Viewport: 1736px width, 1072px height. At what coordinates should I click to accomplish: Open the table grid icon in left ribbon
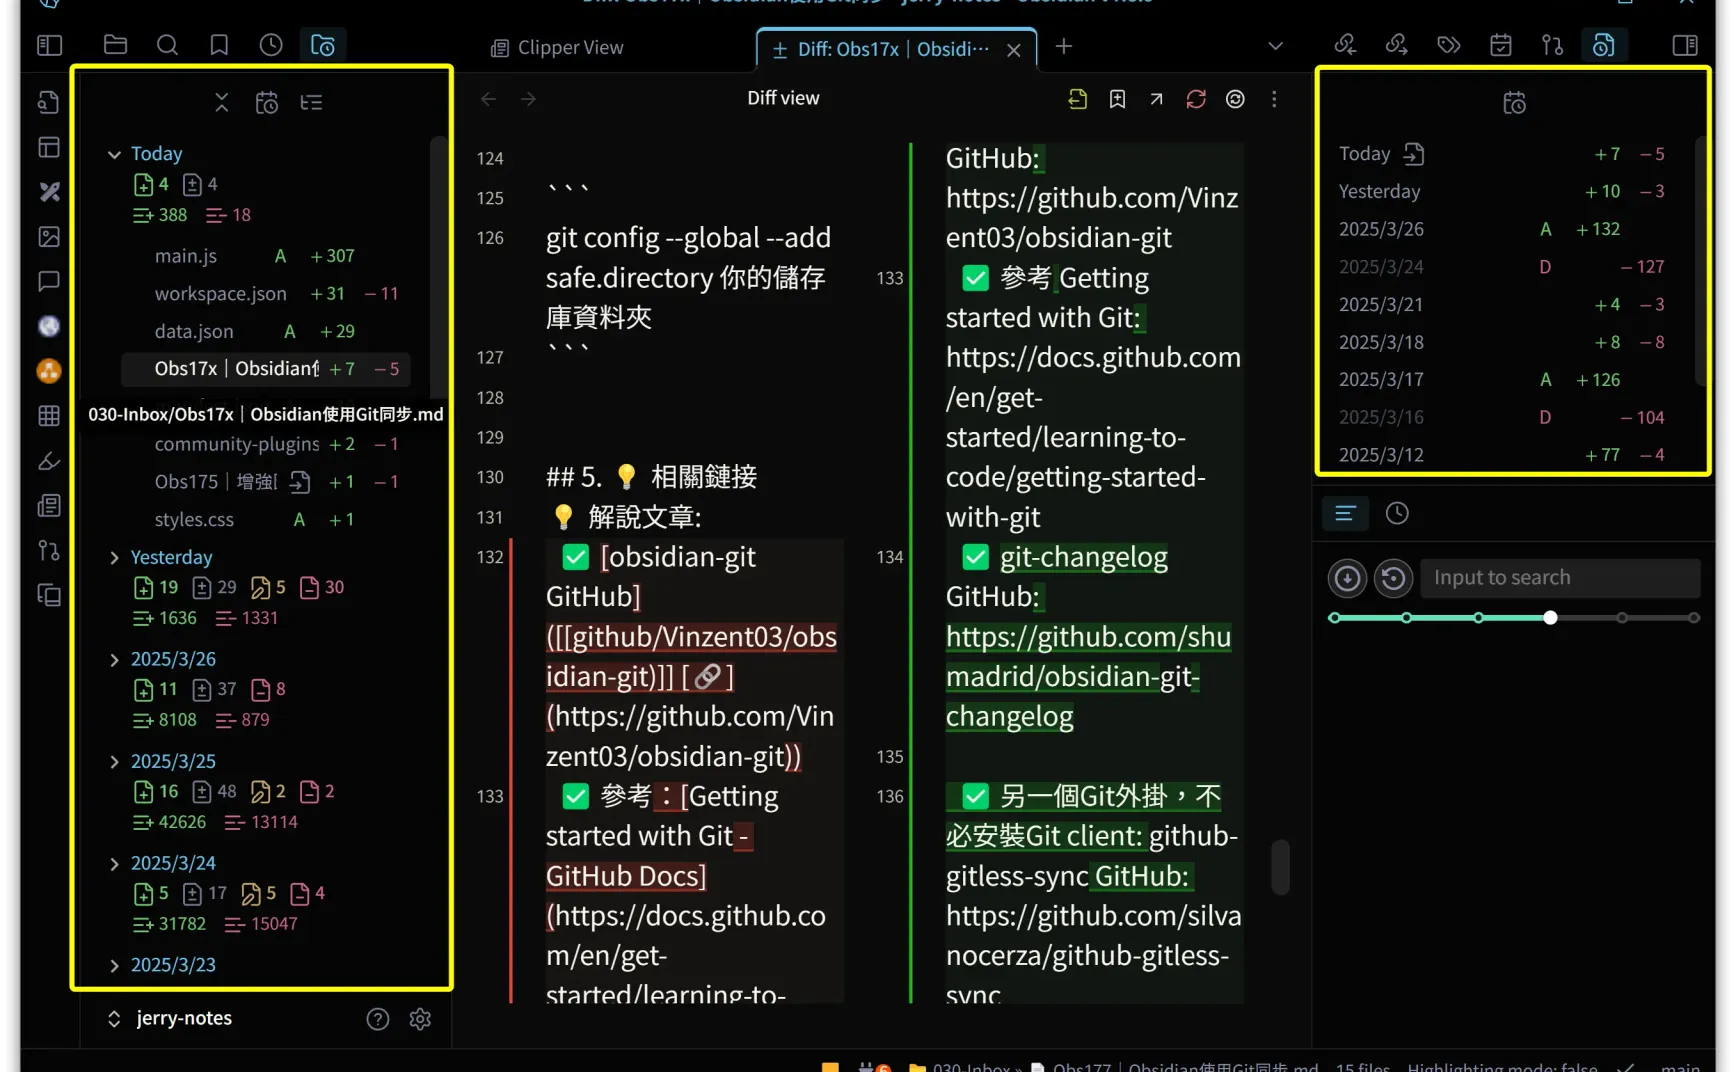(x=49, y=416)
